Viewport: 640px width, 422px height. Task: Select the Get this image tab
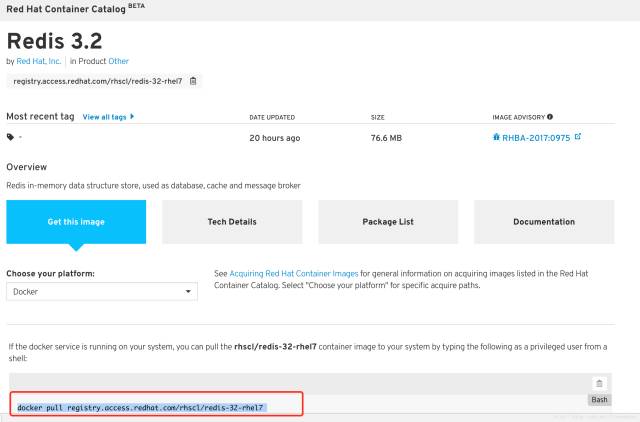(76, 222)
